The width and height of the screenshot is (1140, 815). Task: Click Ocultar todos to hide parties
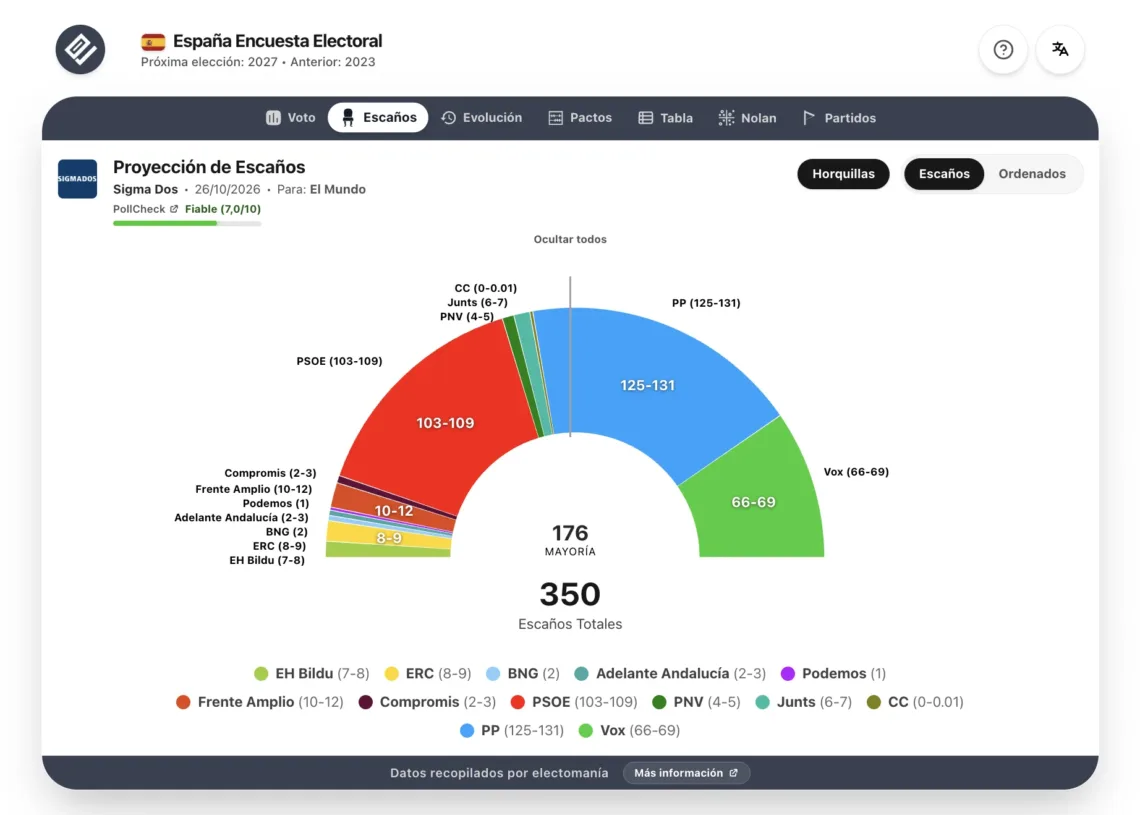pyautogui.click(x=570, y=239)
